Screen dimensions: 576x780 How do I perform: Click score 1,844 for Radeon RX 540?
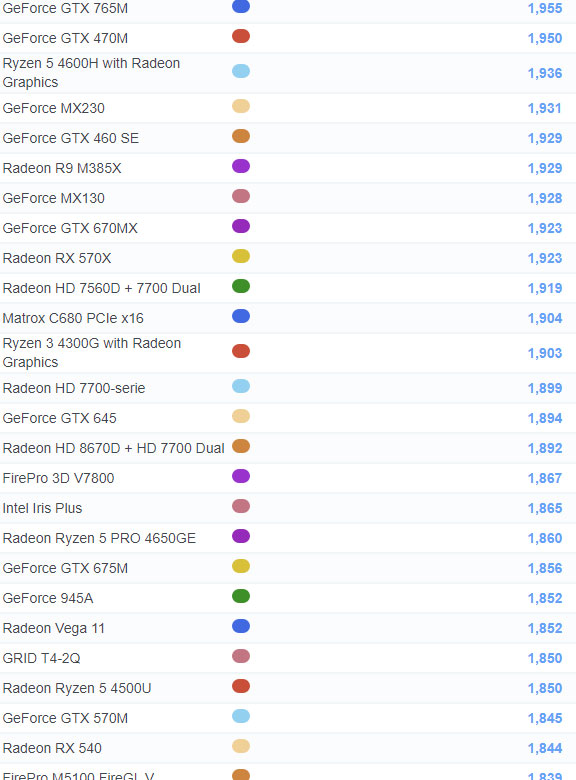(545, 748)
